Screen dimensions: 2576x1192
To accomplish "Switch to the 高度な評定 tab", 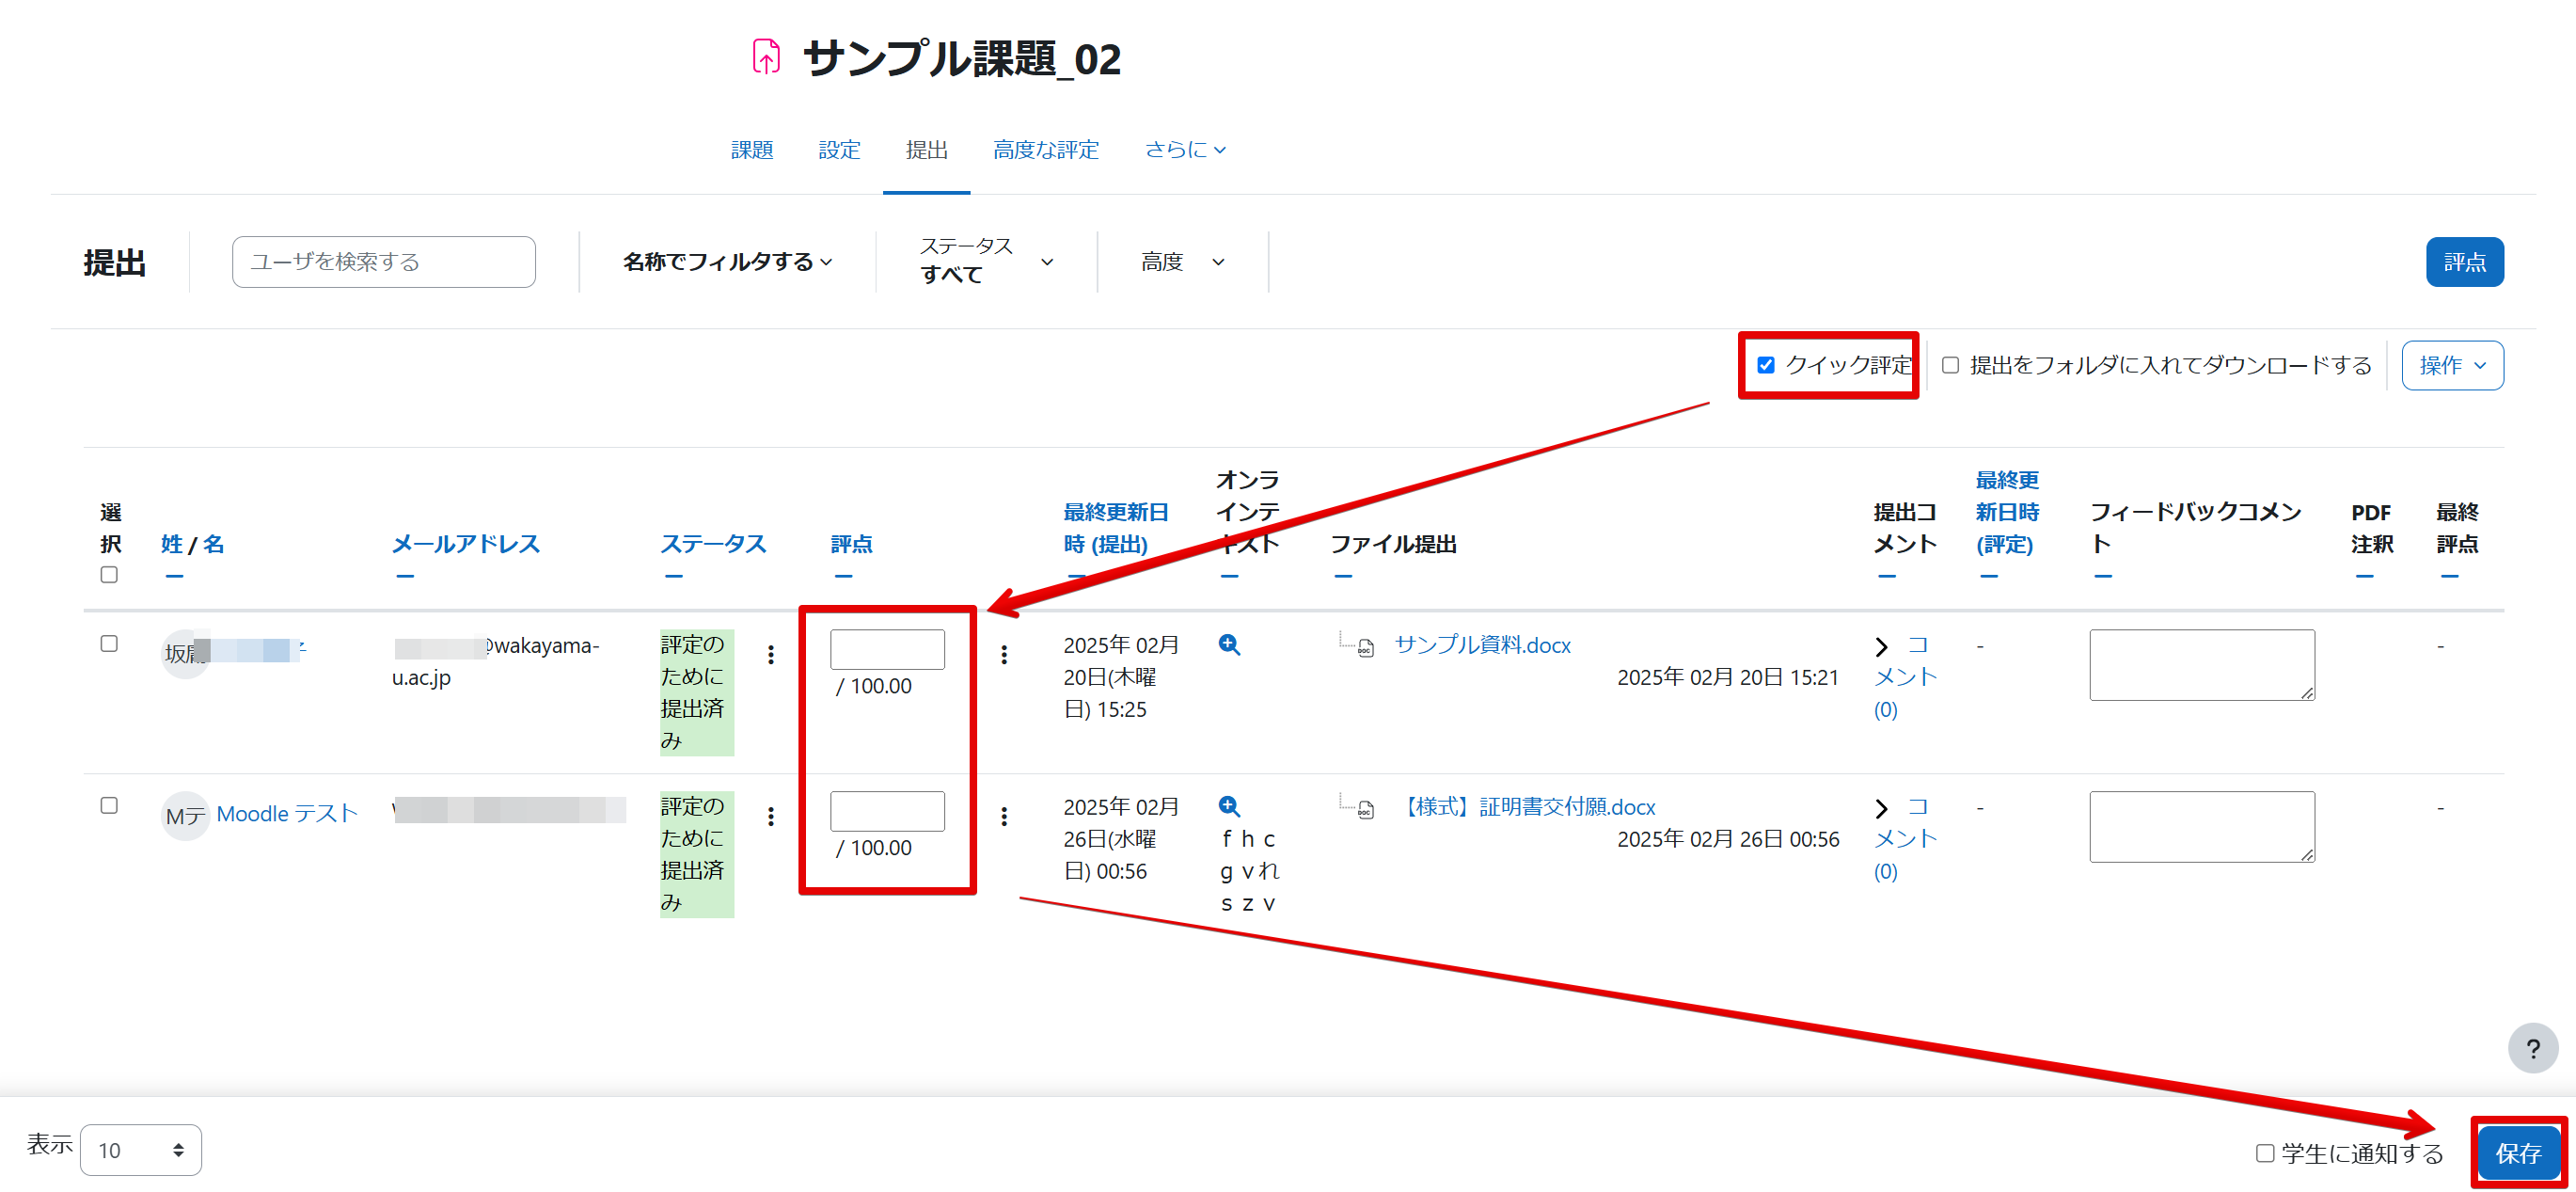I will pos(1045,150).
